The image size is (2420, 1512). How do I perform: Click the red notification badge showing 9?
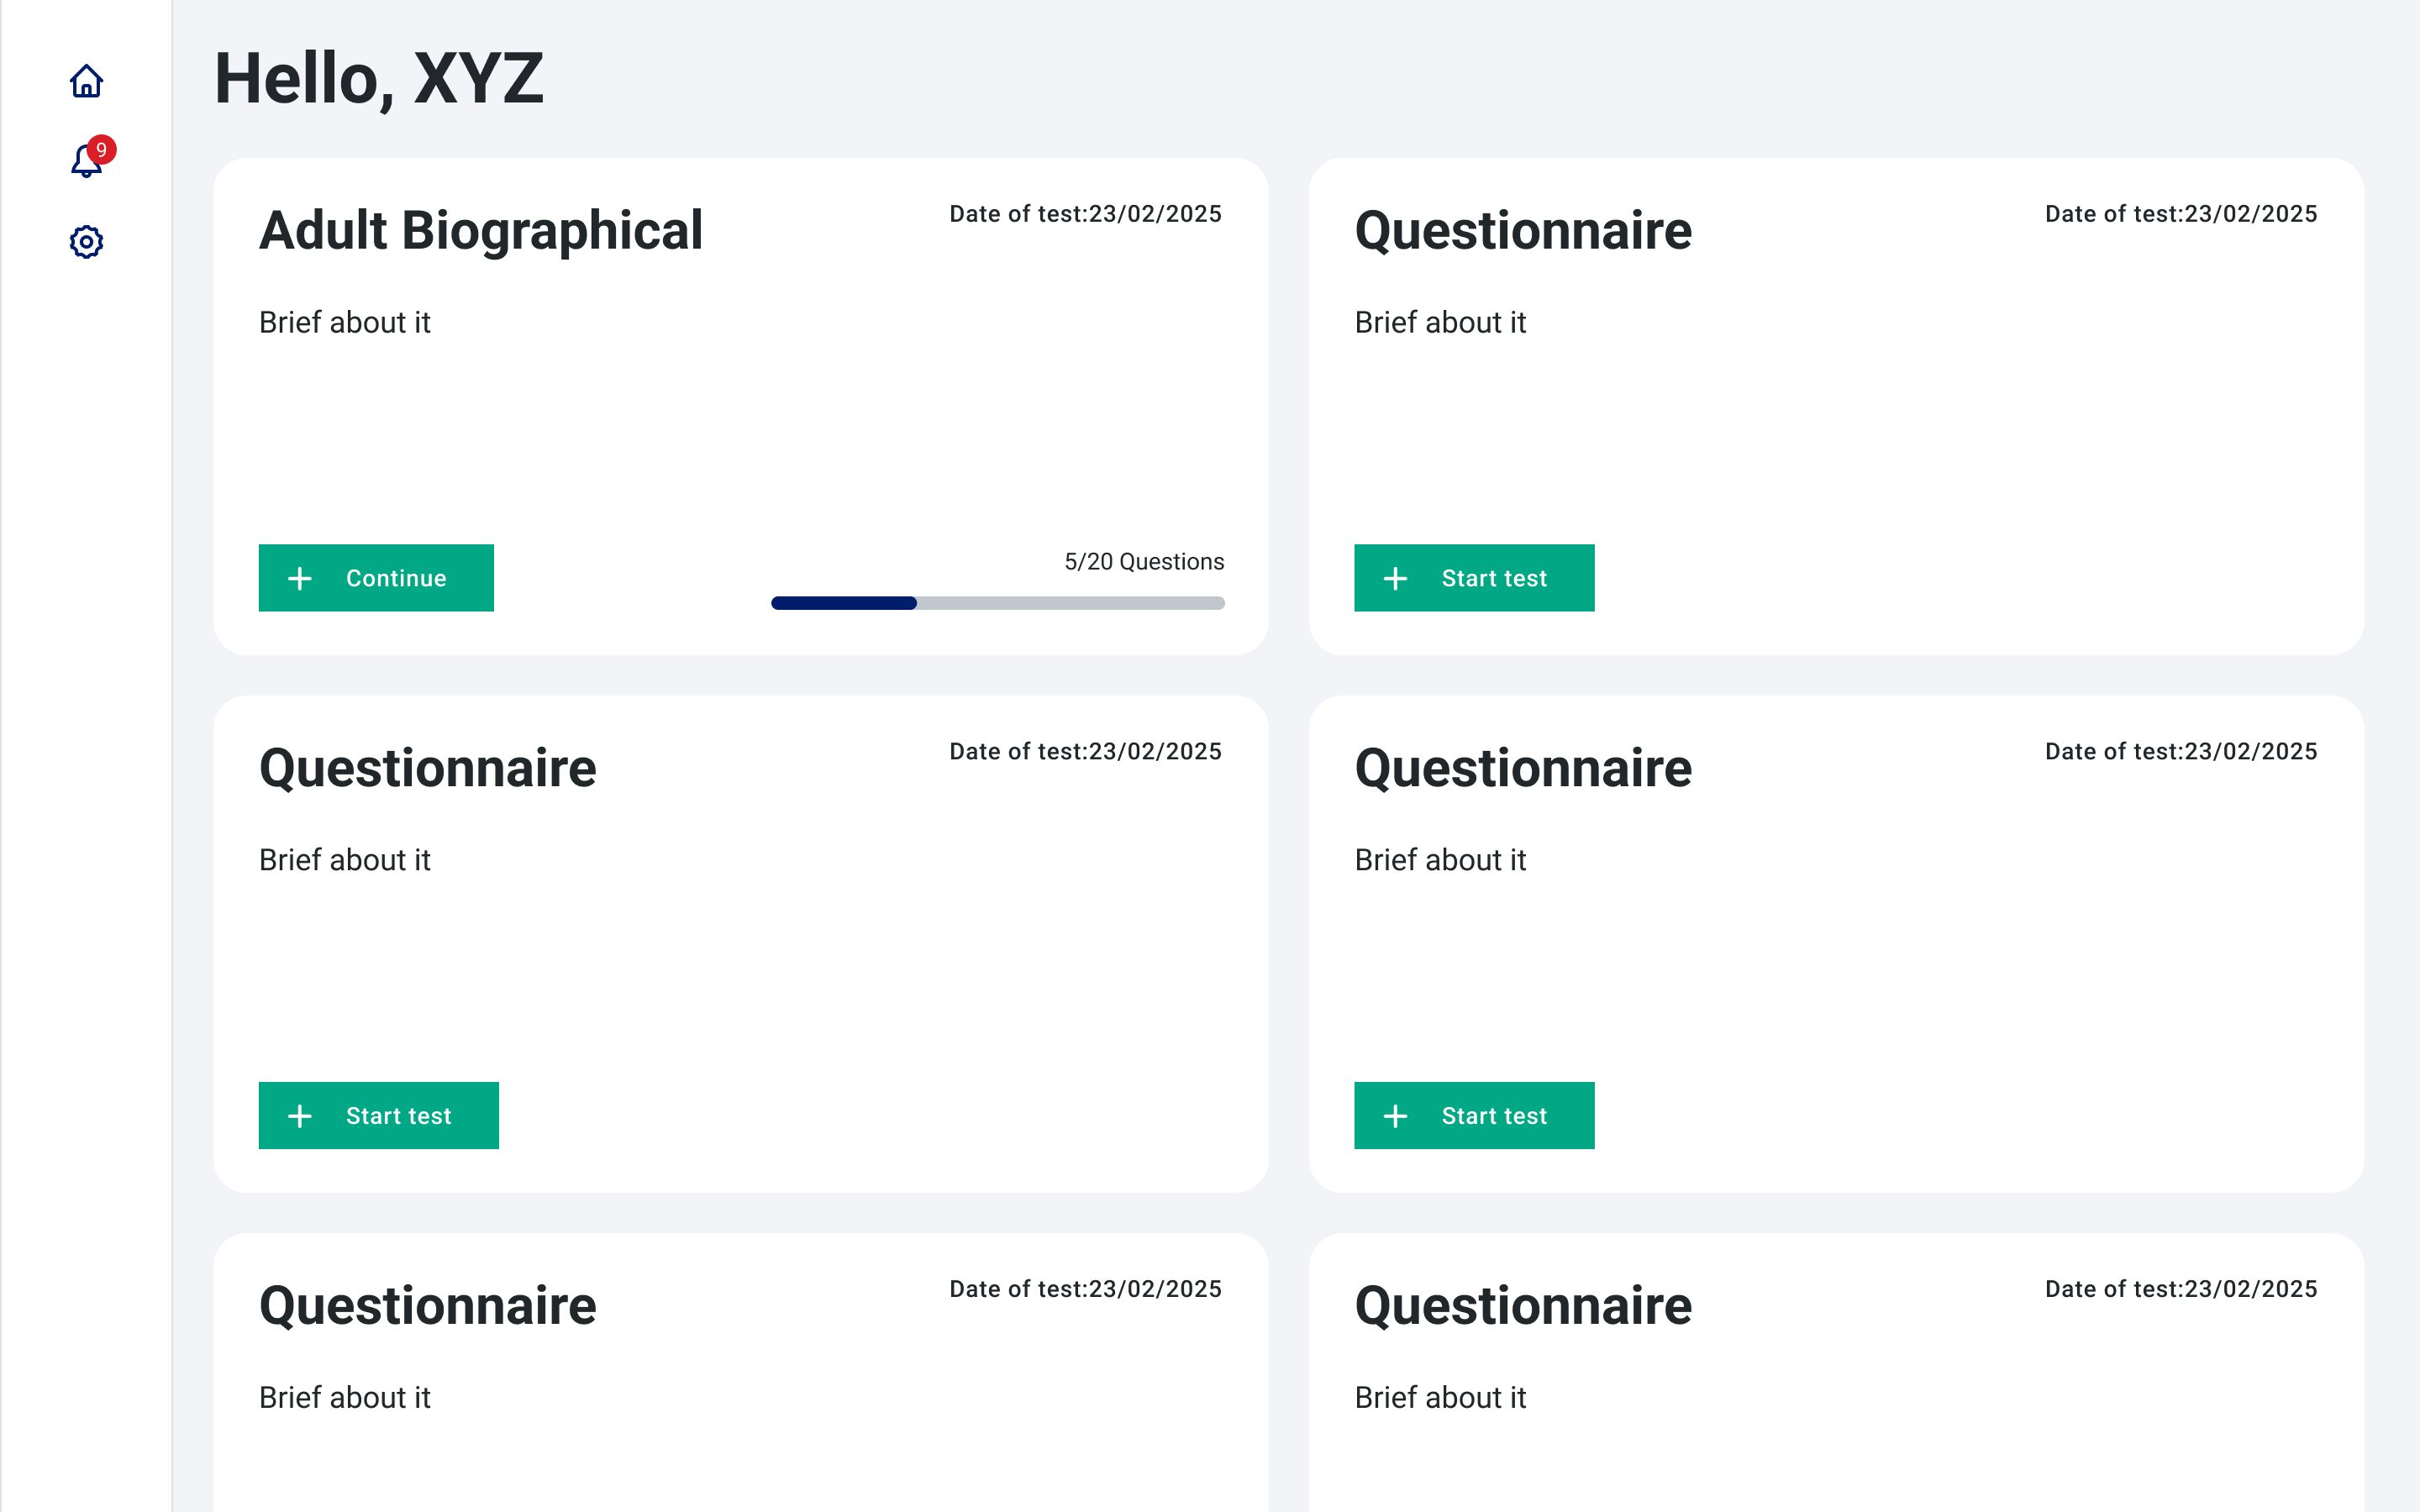click(101, 147)
